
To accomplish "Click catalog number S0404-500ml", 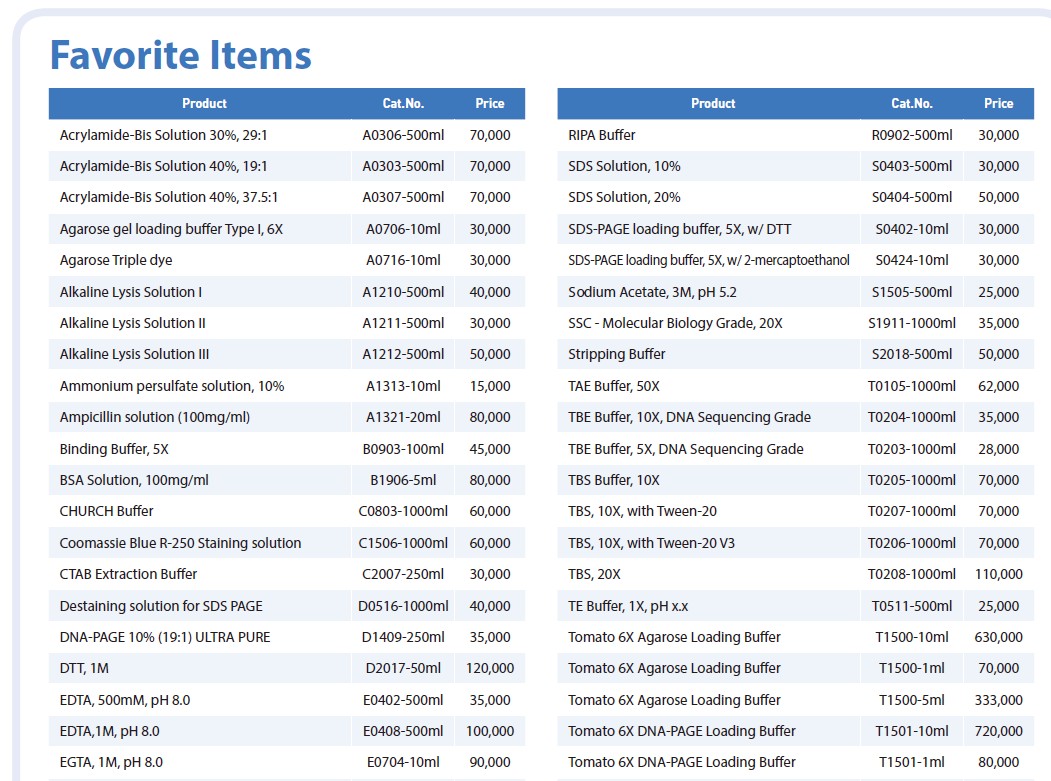I will point(912,197).
